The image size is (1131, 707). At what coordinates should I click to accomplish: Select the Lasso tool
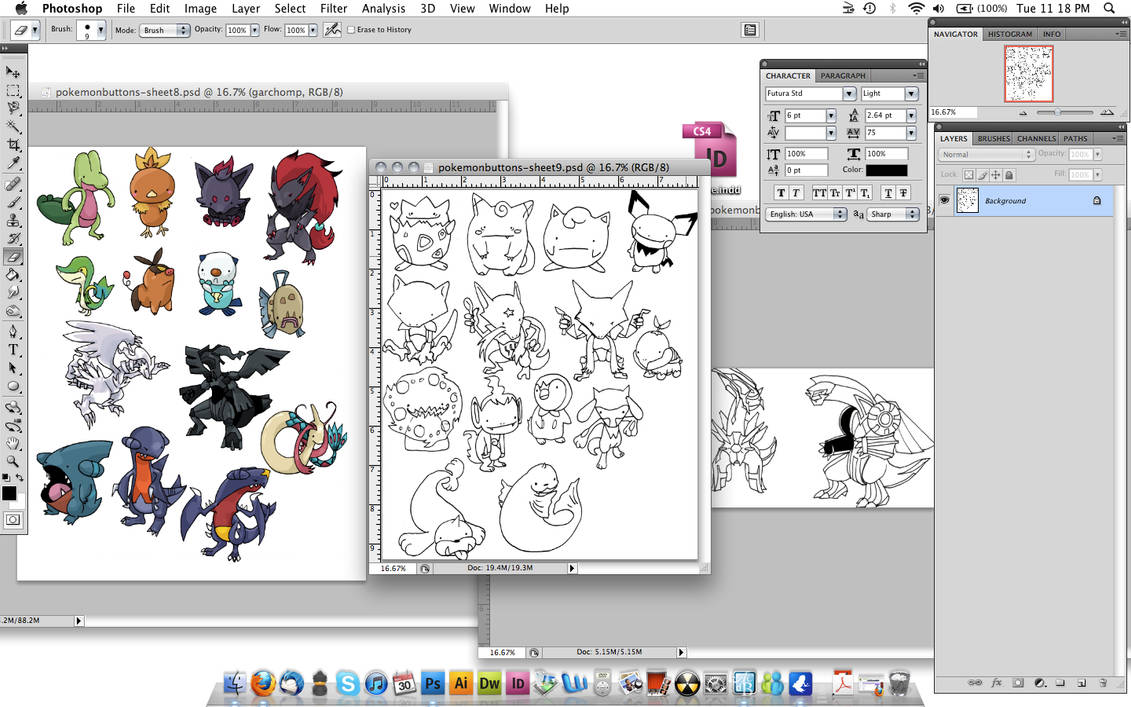point(13,108)
